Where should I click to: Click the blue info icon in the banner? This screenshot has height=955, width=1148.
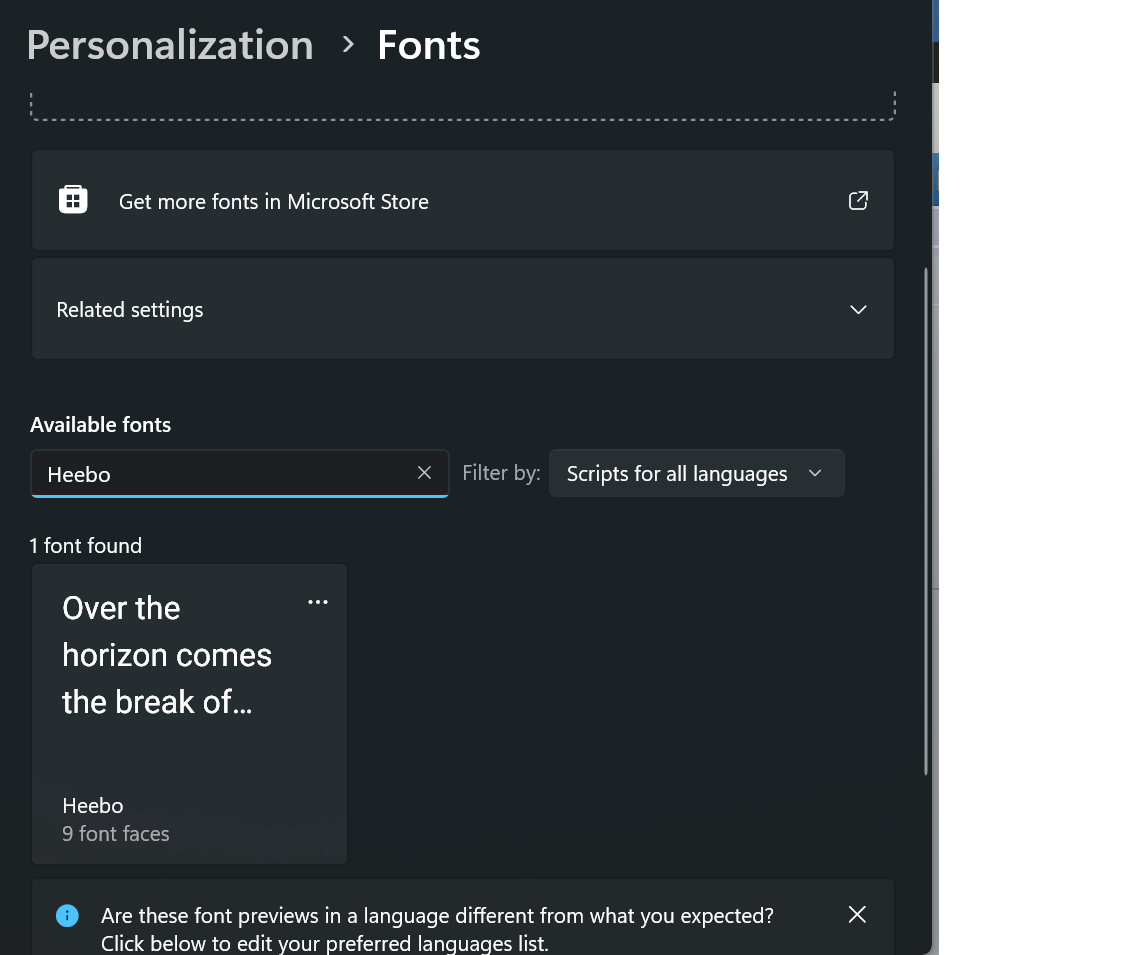(x=67, y=915)
